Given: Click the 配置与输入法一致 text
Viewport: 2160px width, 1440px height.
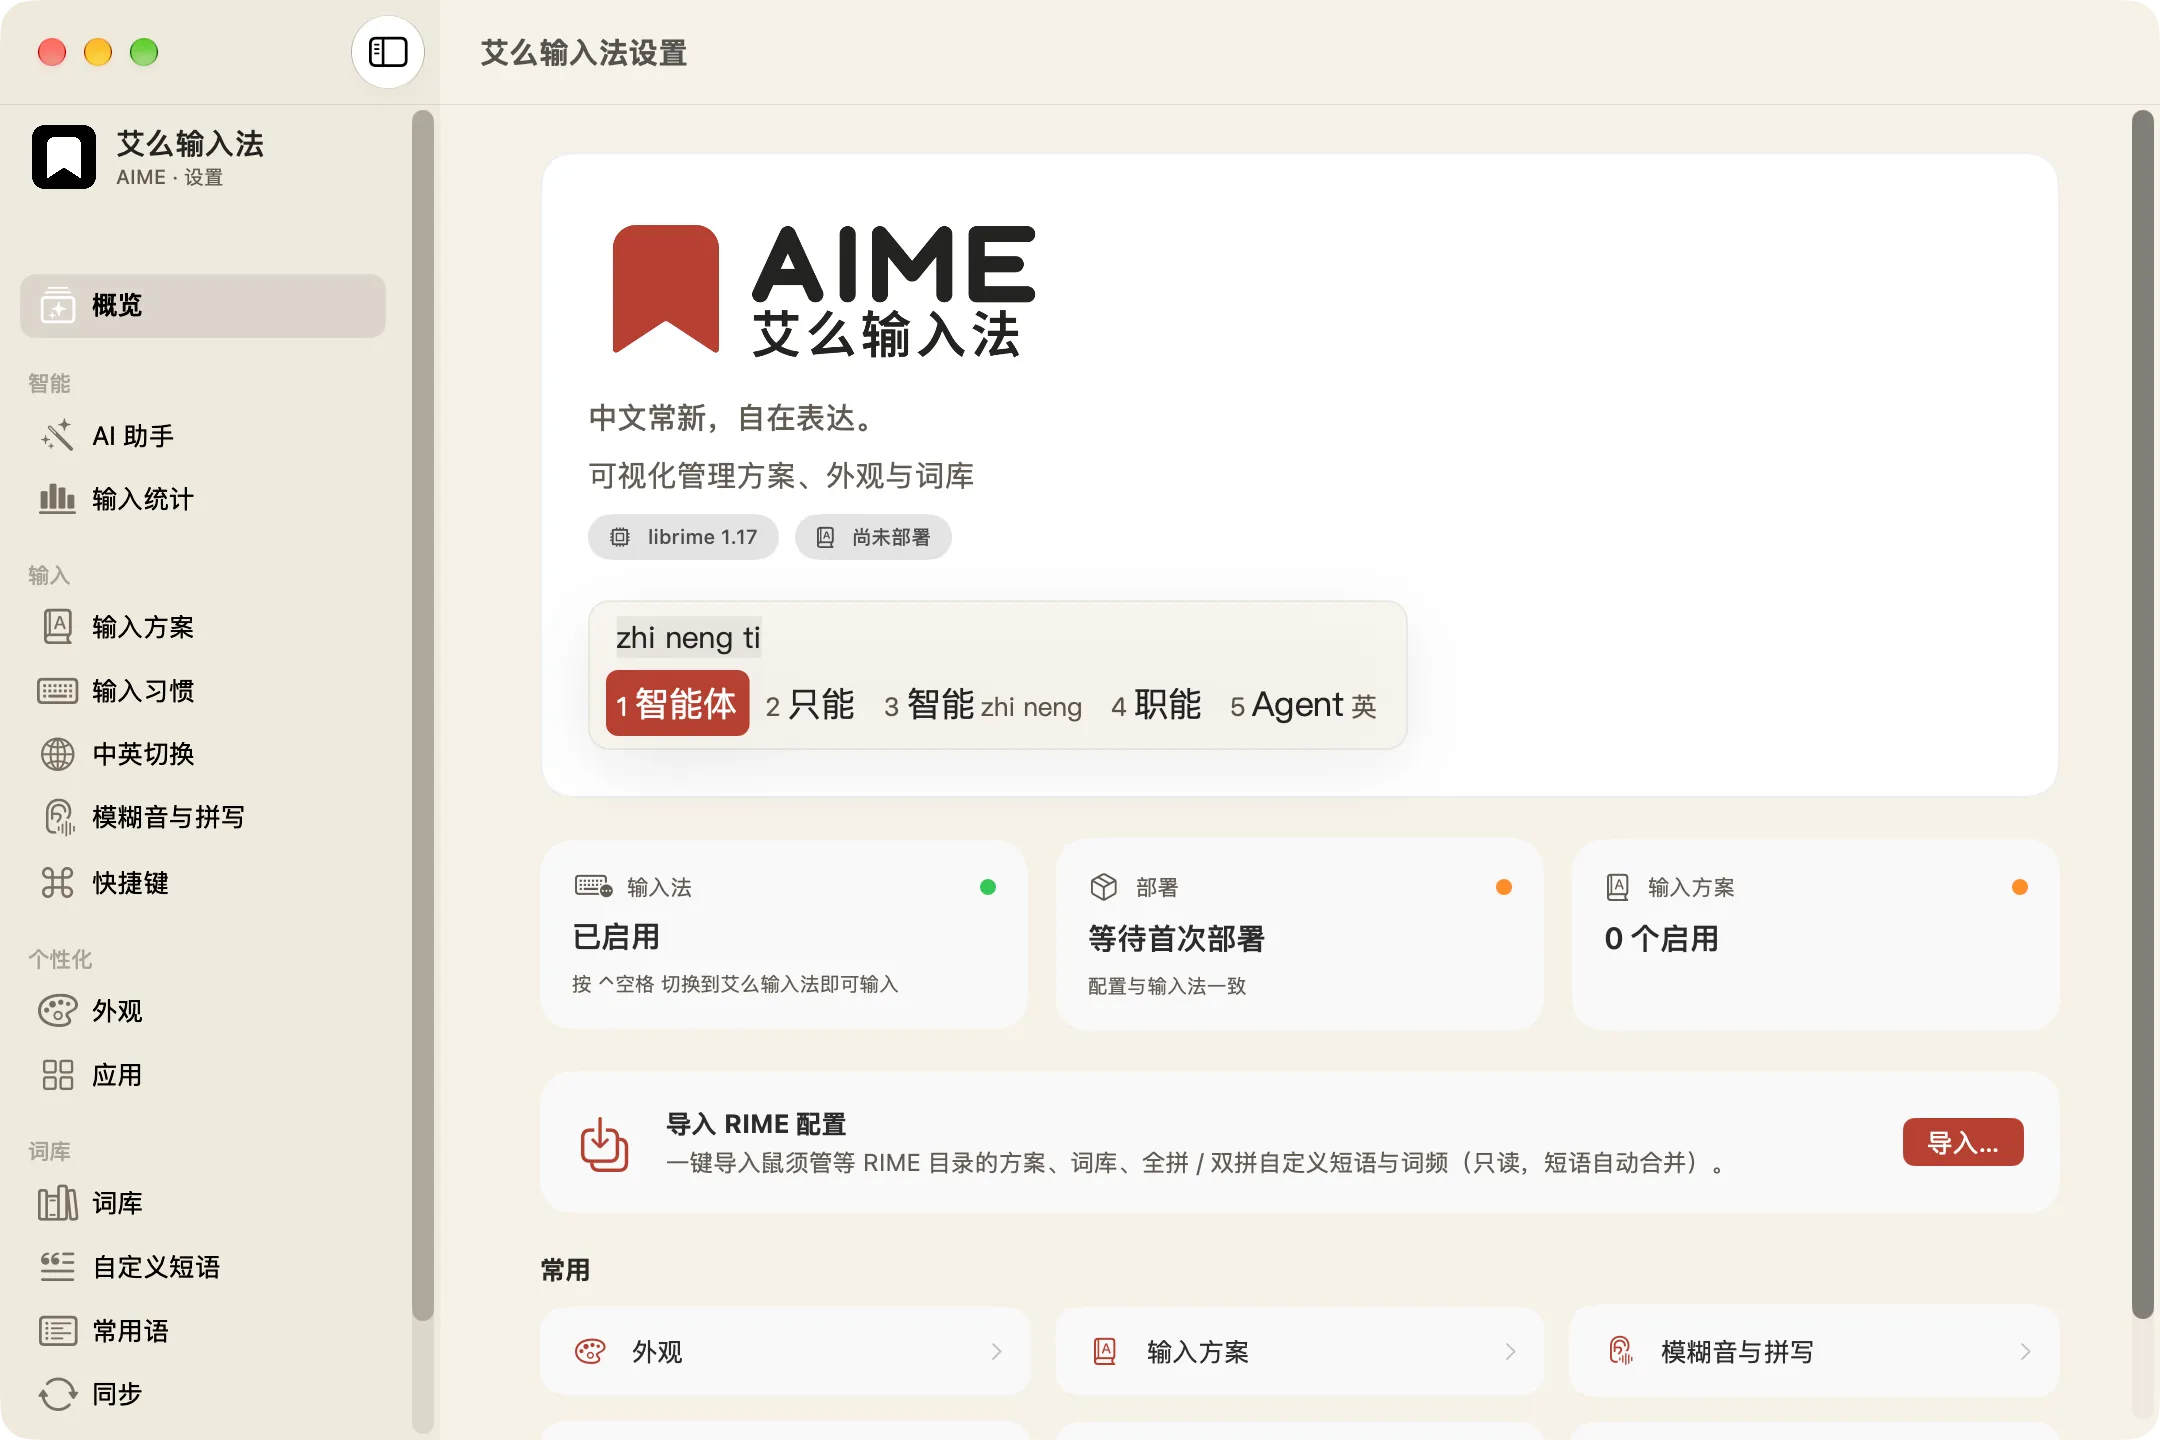Looking at the screenshot, I should pos(1167,986).
